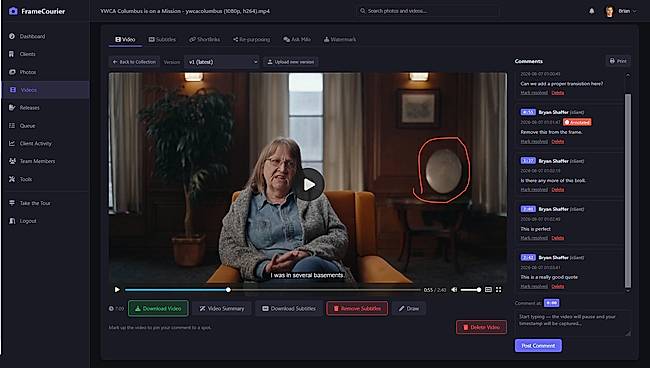Click the red Remove Subtitles button
This screenshot has height=368, width=650.
point(357,308)
